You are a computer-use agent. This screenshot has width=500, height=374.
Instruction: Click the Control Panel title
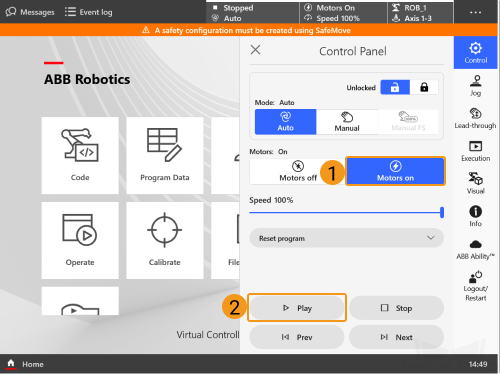pyautogui.click(x=353, y=51)
